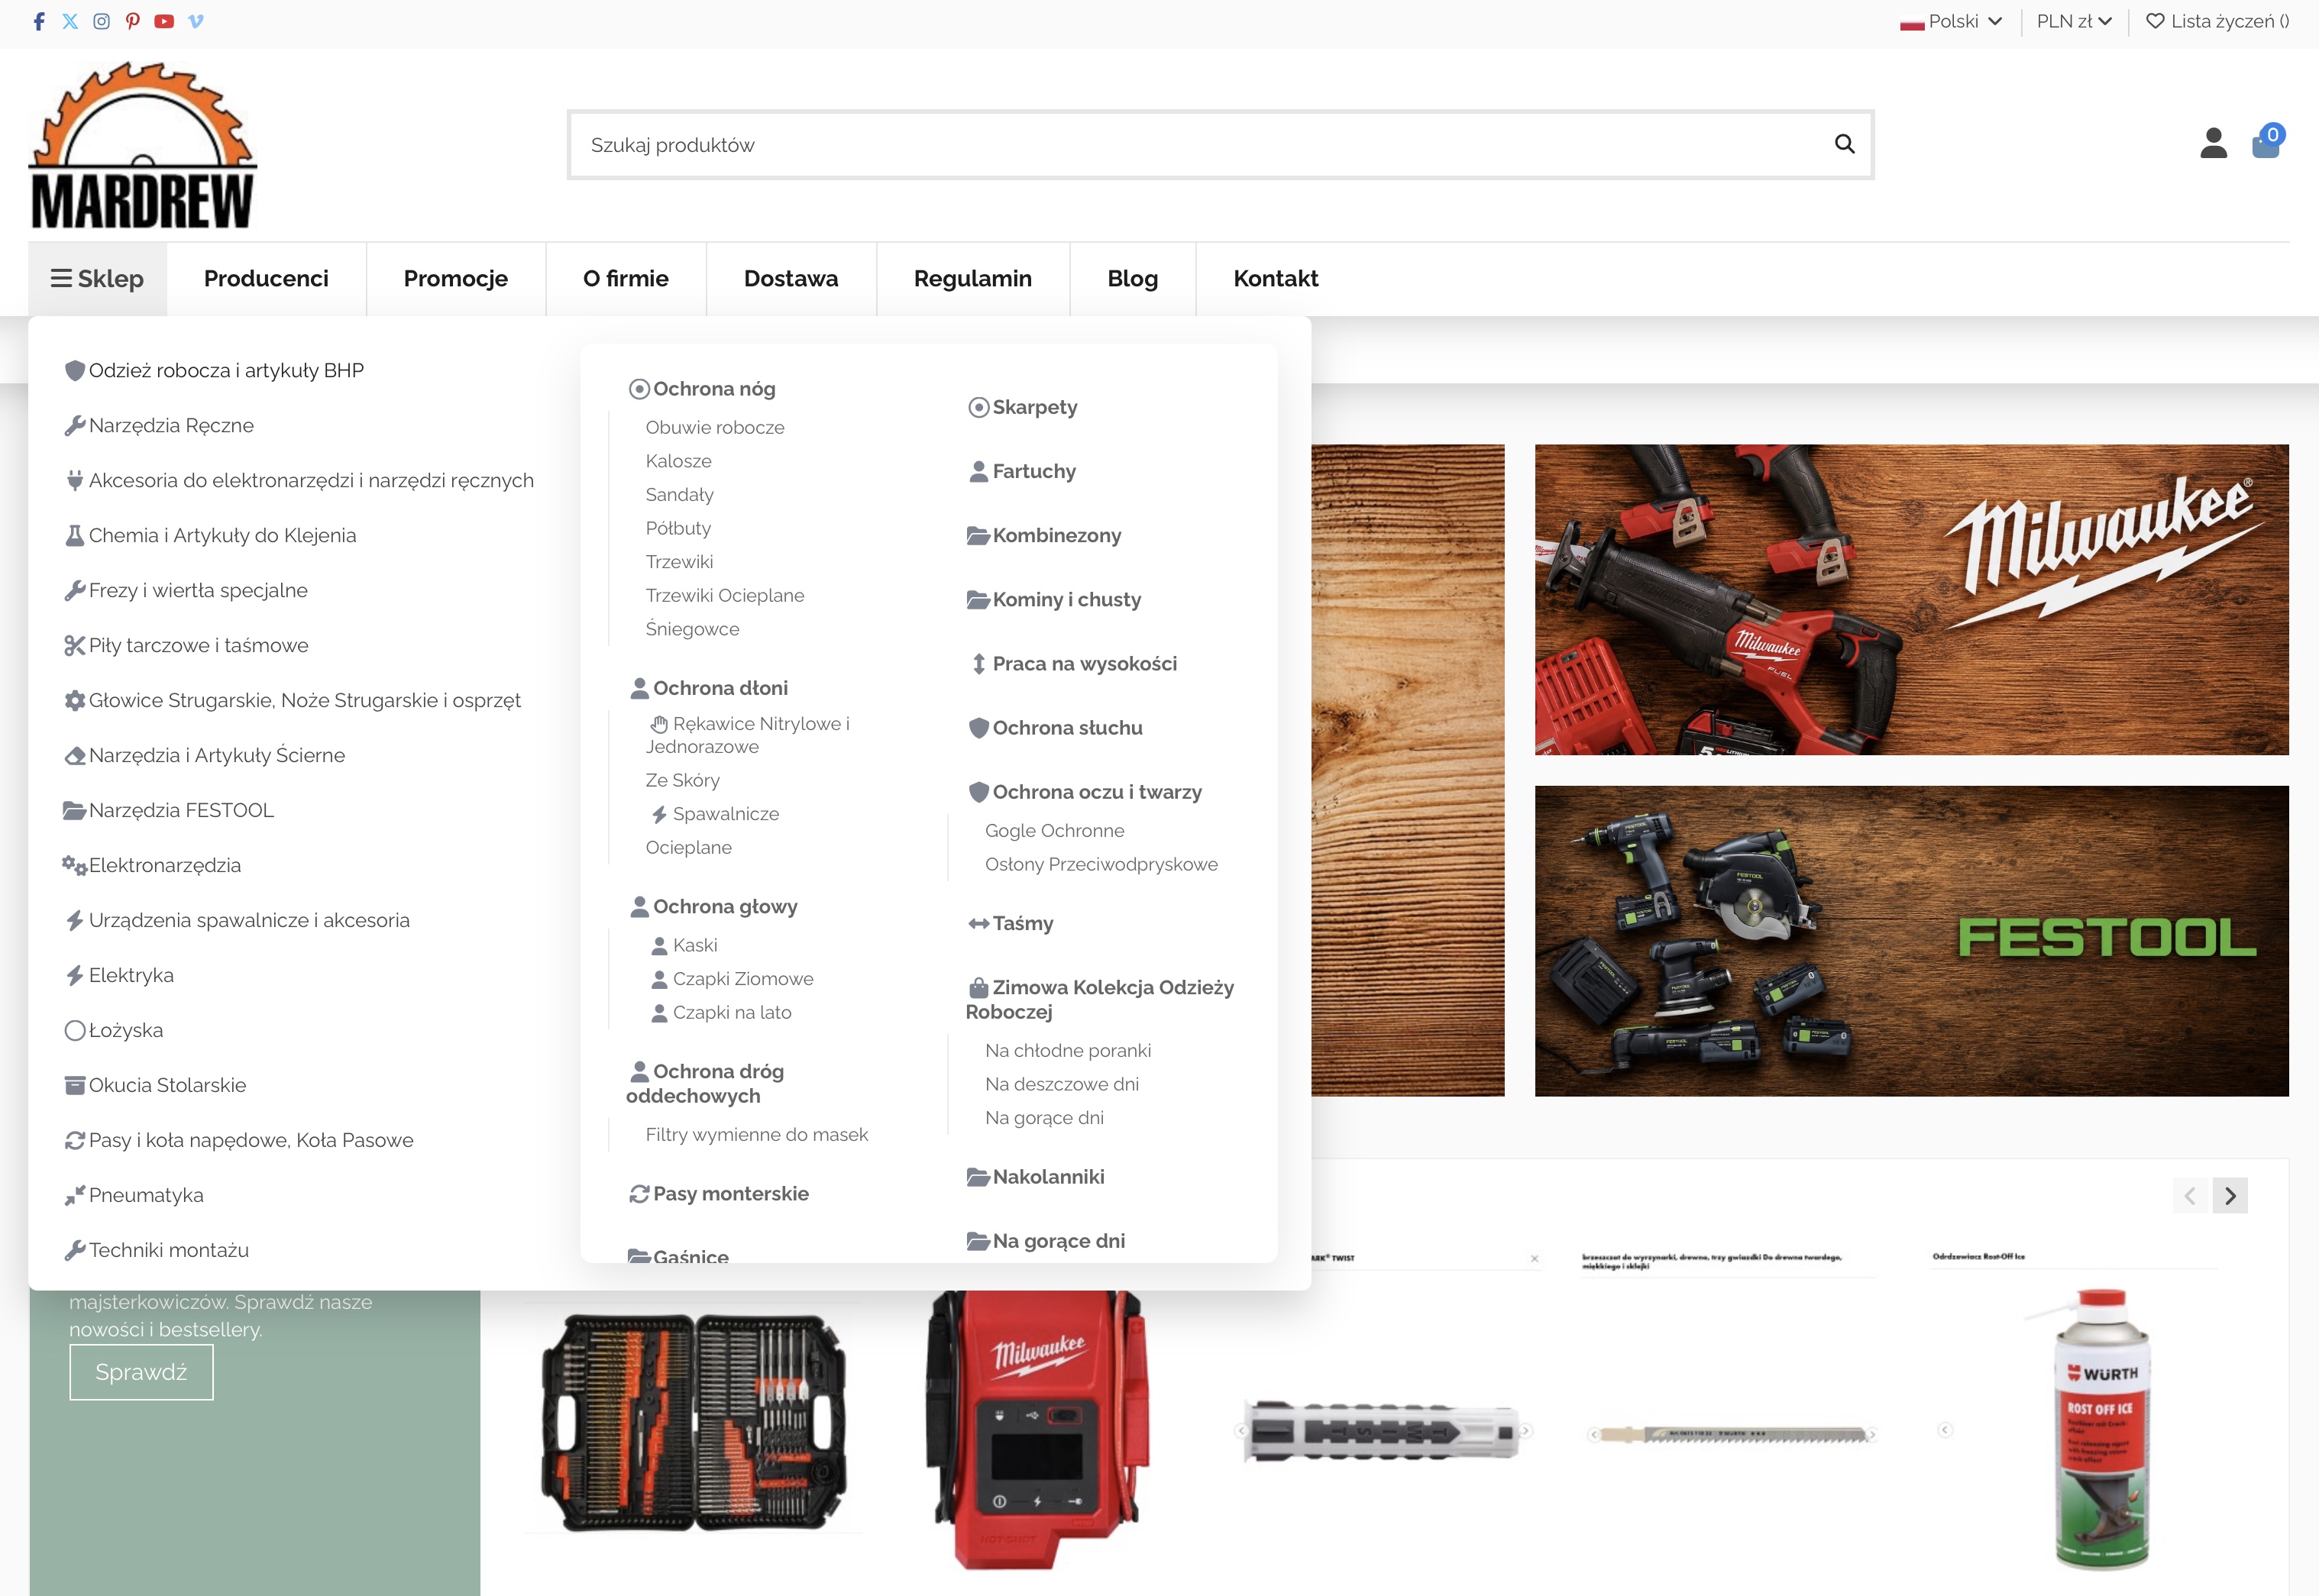2319x1596 pixels.
Task: Select Elektronarzędzia category
Action: click(x=152, y=865)
